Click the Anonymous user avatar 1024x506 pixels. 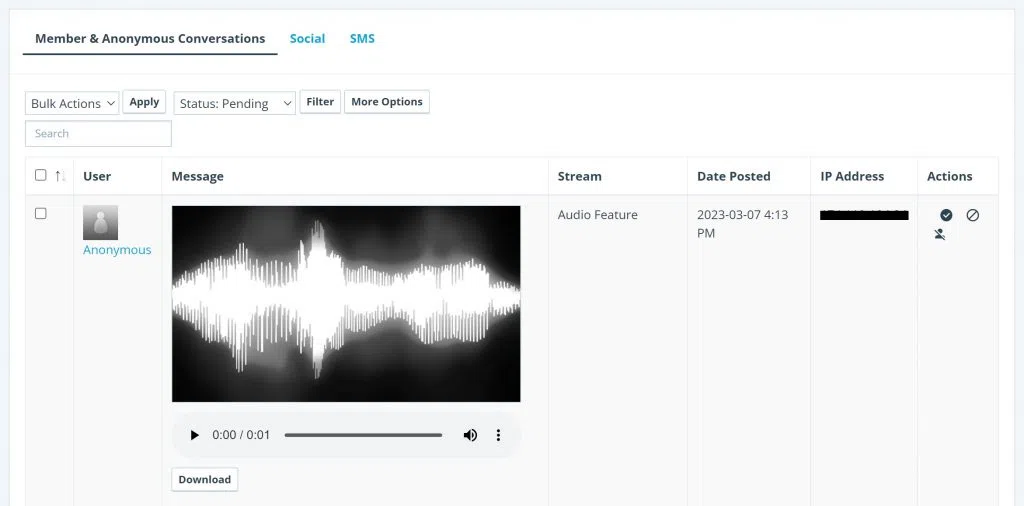tap(100, 222)
